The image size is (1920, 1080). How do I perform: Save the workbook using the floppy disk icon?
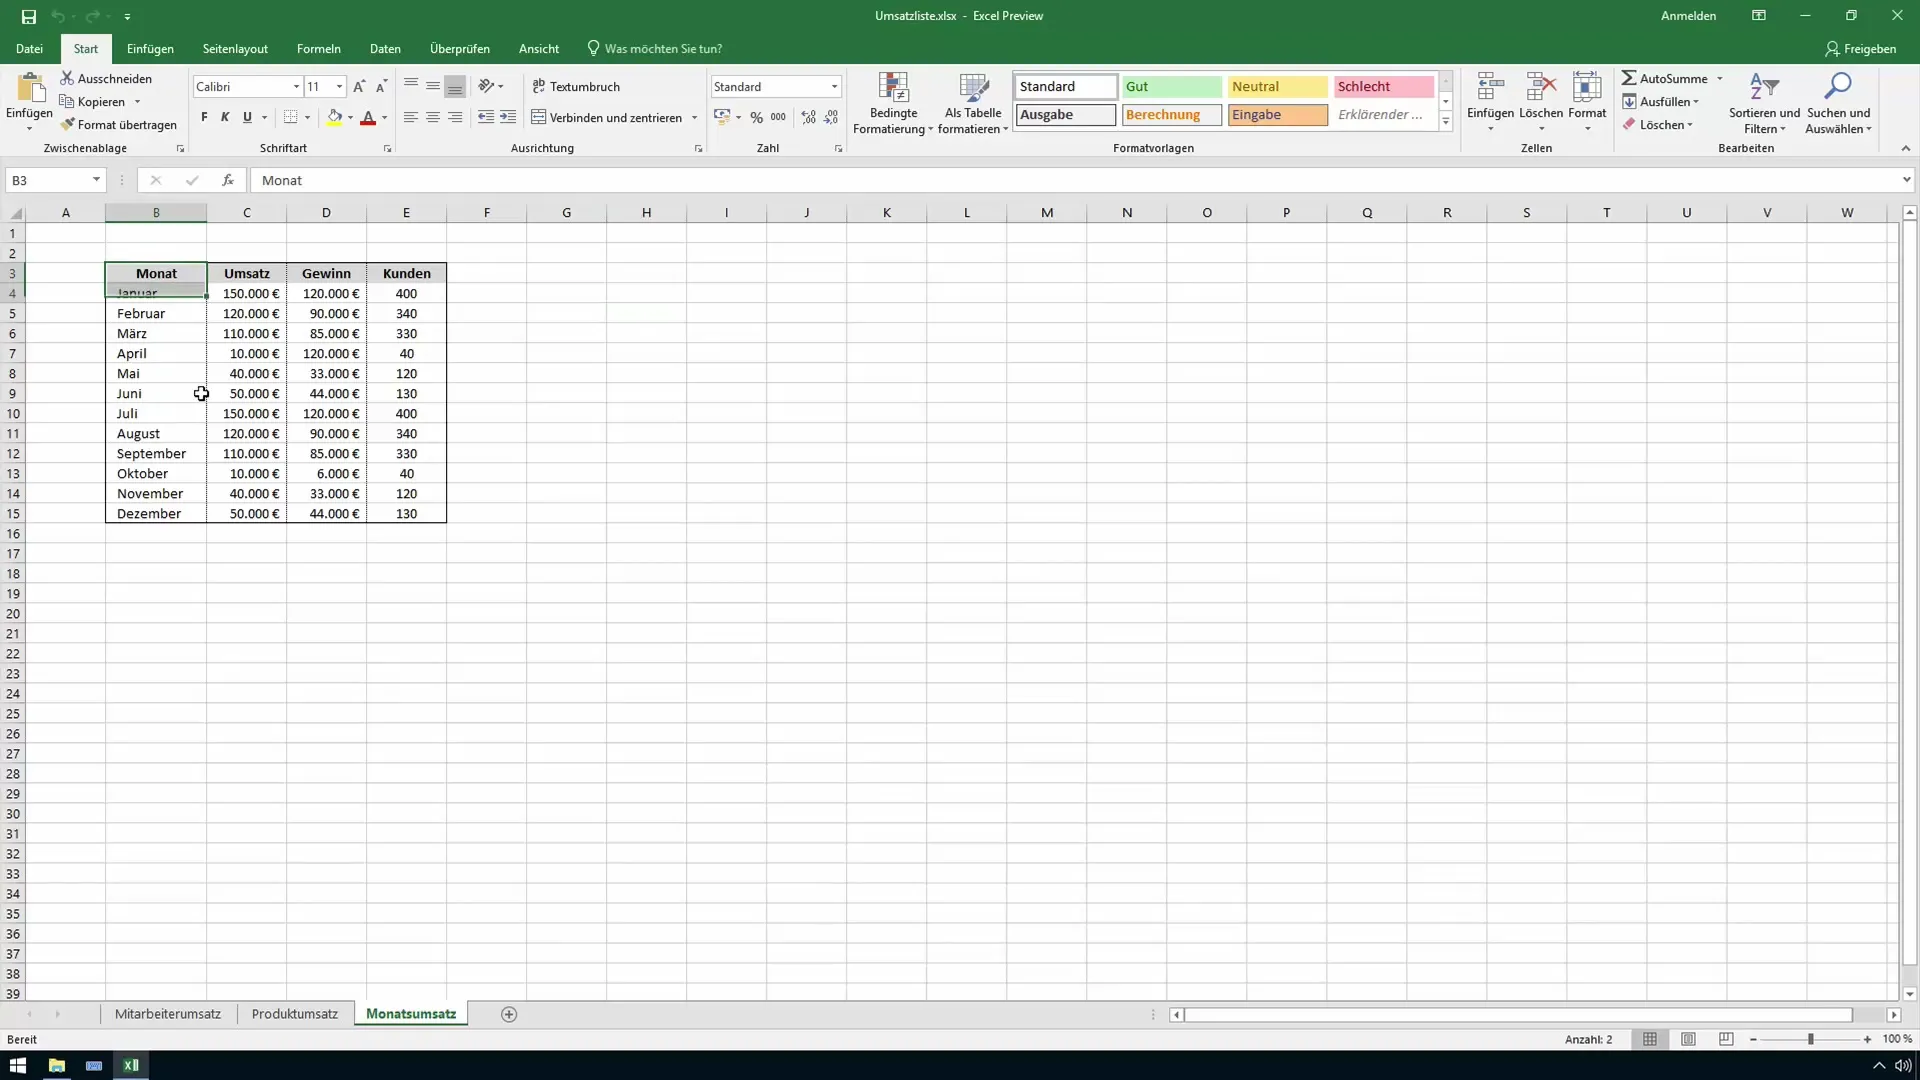tap(28, 16)
